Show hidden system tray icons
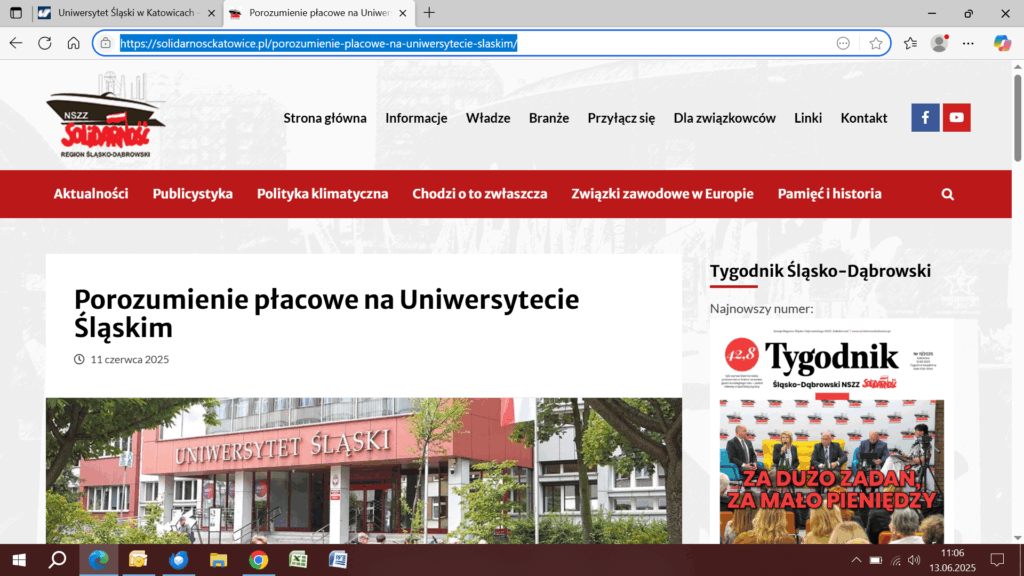 (x=856, y=560)
